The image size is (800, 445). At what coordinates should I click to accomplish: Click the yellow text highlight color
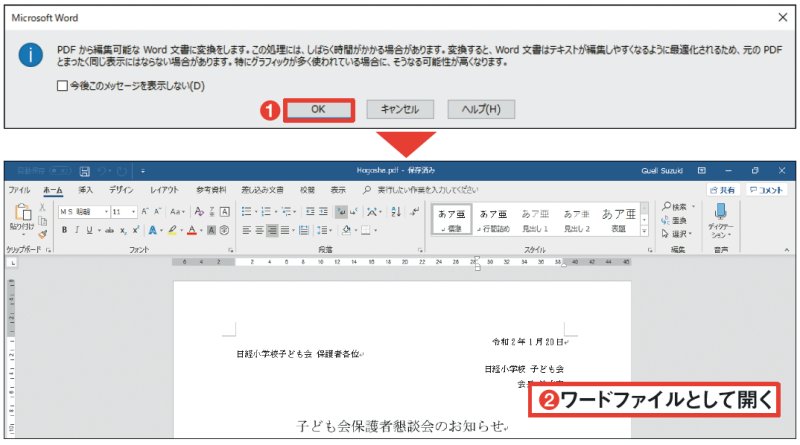pyautogui.click(x=172, y=230)
